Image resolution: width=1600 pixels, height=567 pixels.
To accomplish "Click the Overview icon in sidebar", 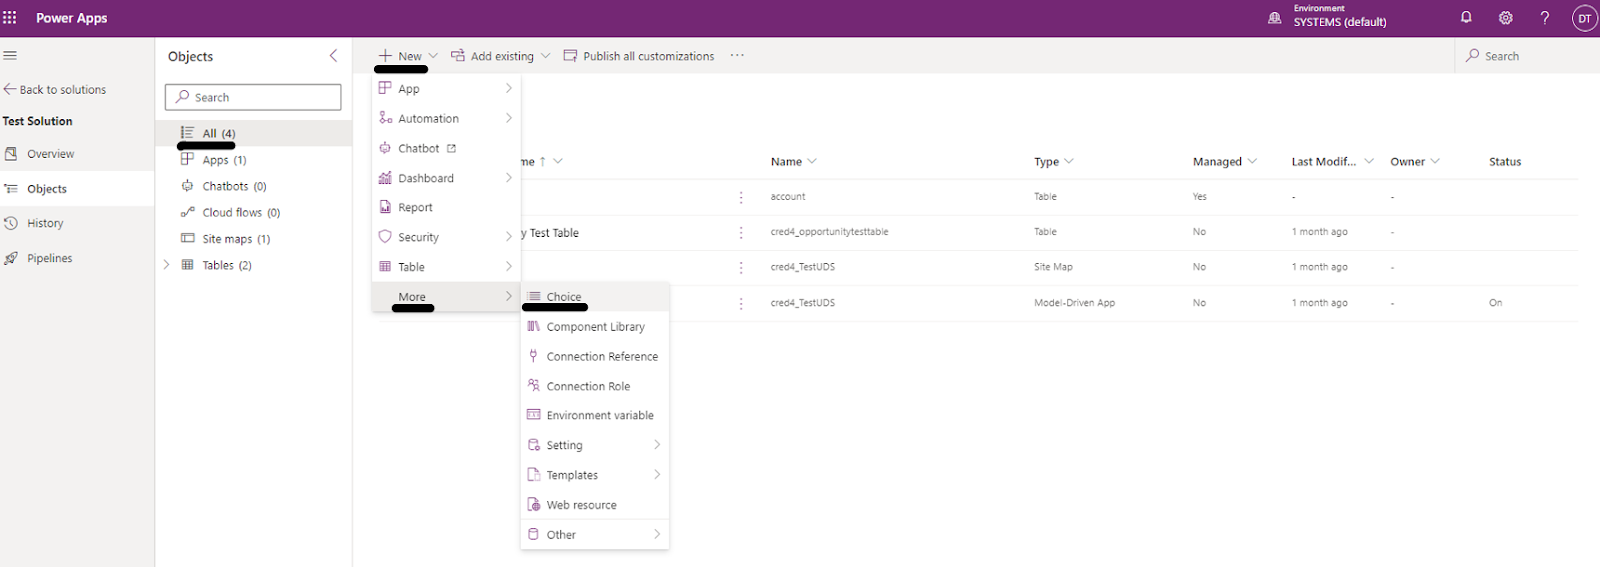I will pyautogui.click(x=11, y=154).
